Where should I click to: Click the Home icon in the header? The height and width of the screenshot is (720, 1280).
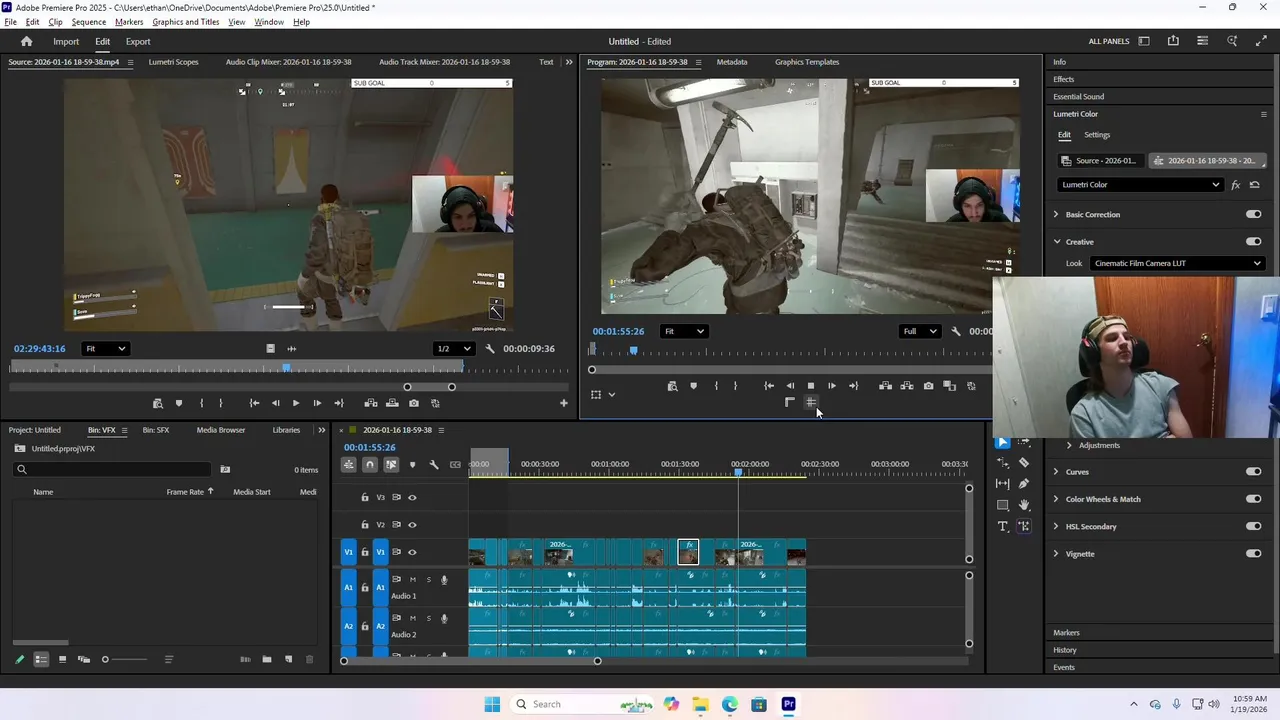[27, 41]
